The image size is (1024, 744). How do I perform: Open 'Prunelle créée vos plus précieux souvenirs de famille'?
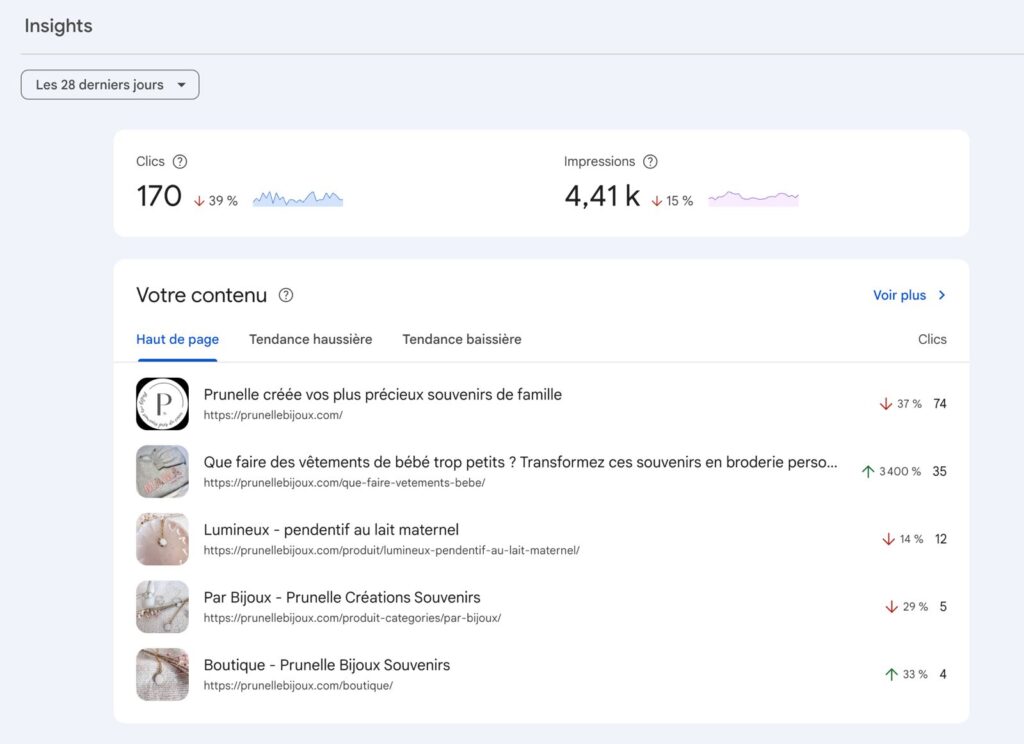point(383,395)
